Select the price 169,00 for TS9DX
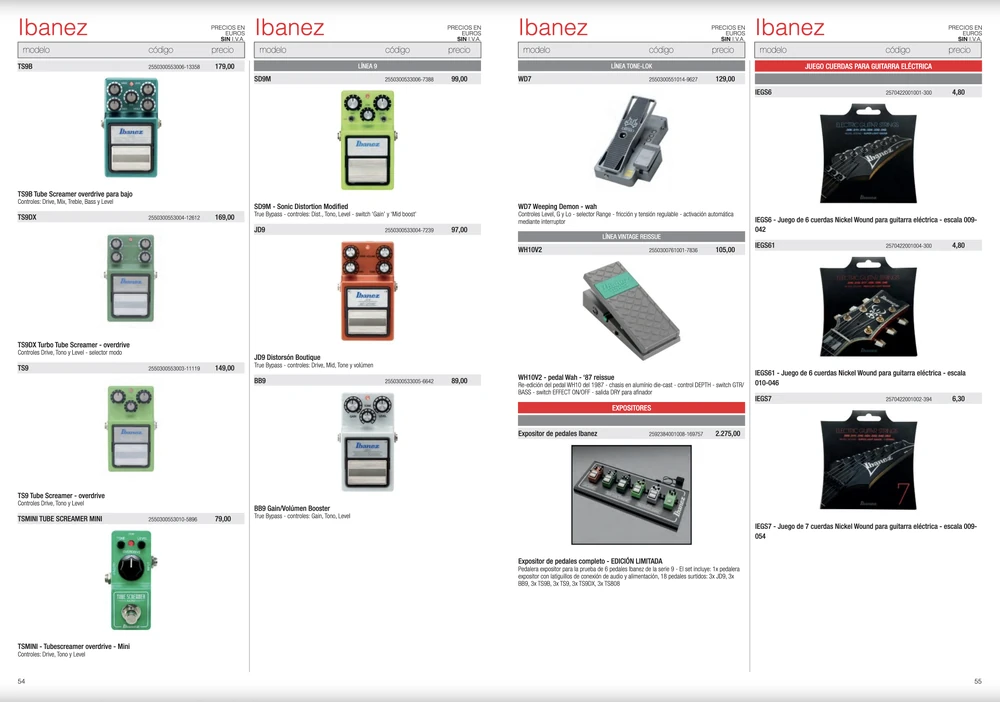Screen dimensions: 1000x702 pyautogui.click(x=224, y=217)
